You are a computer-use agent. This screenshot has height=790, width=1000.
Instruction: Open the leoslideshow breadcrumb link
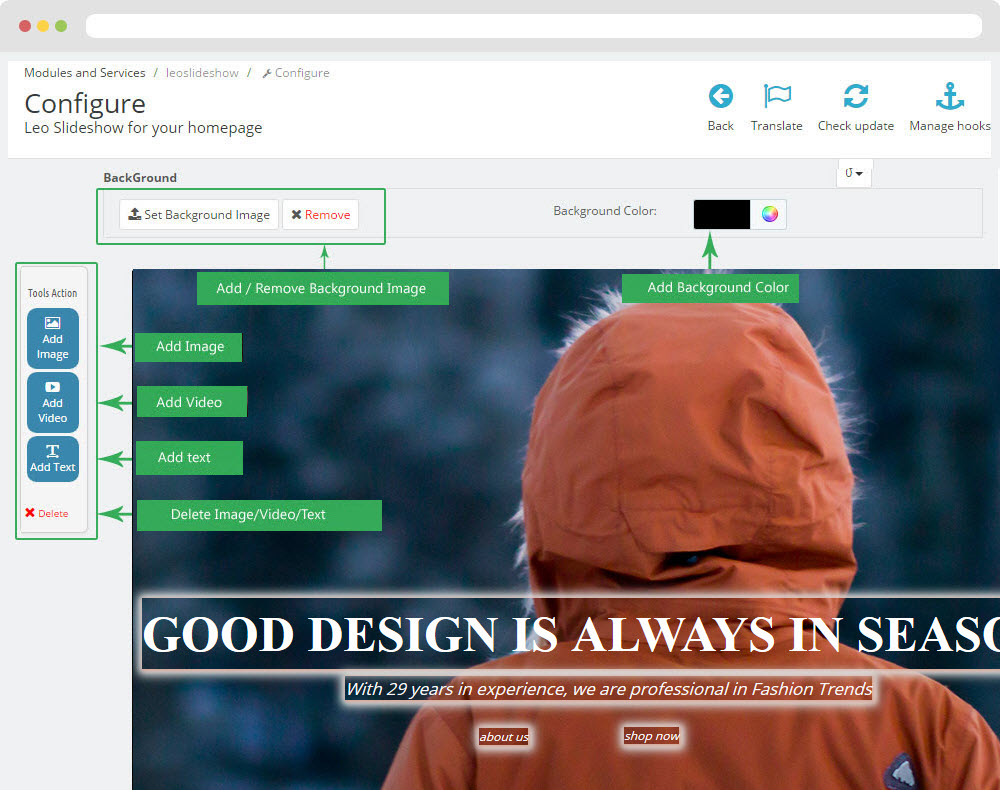point(202,73)
